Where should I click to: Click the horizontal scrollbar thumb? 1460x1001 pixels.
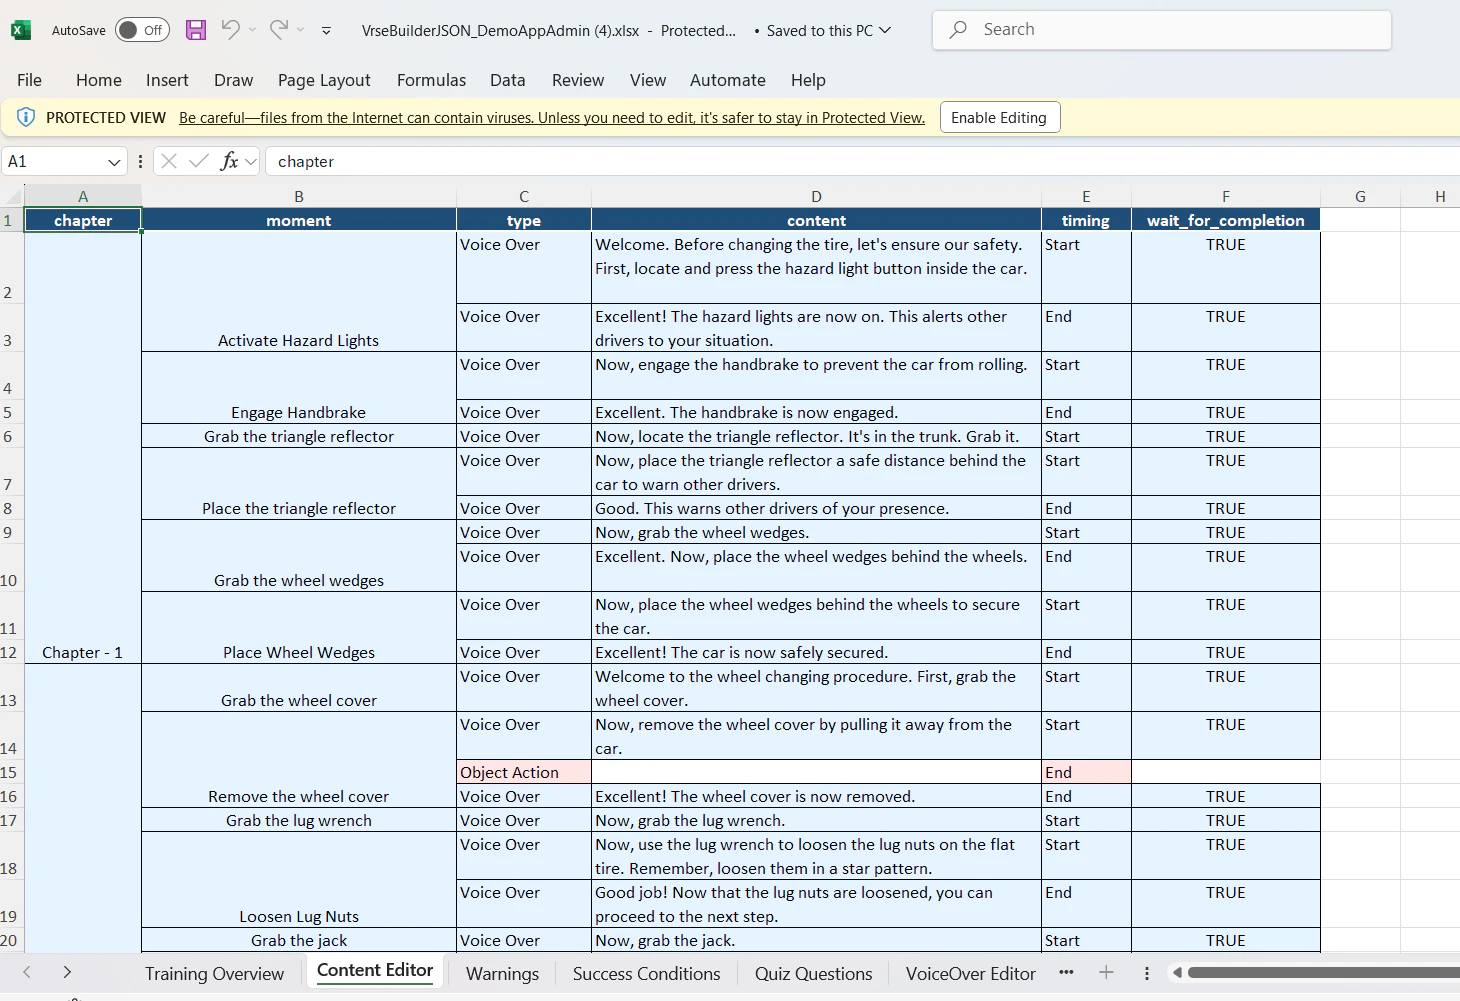click(1323, 972)
